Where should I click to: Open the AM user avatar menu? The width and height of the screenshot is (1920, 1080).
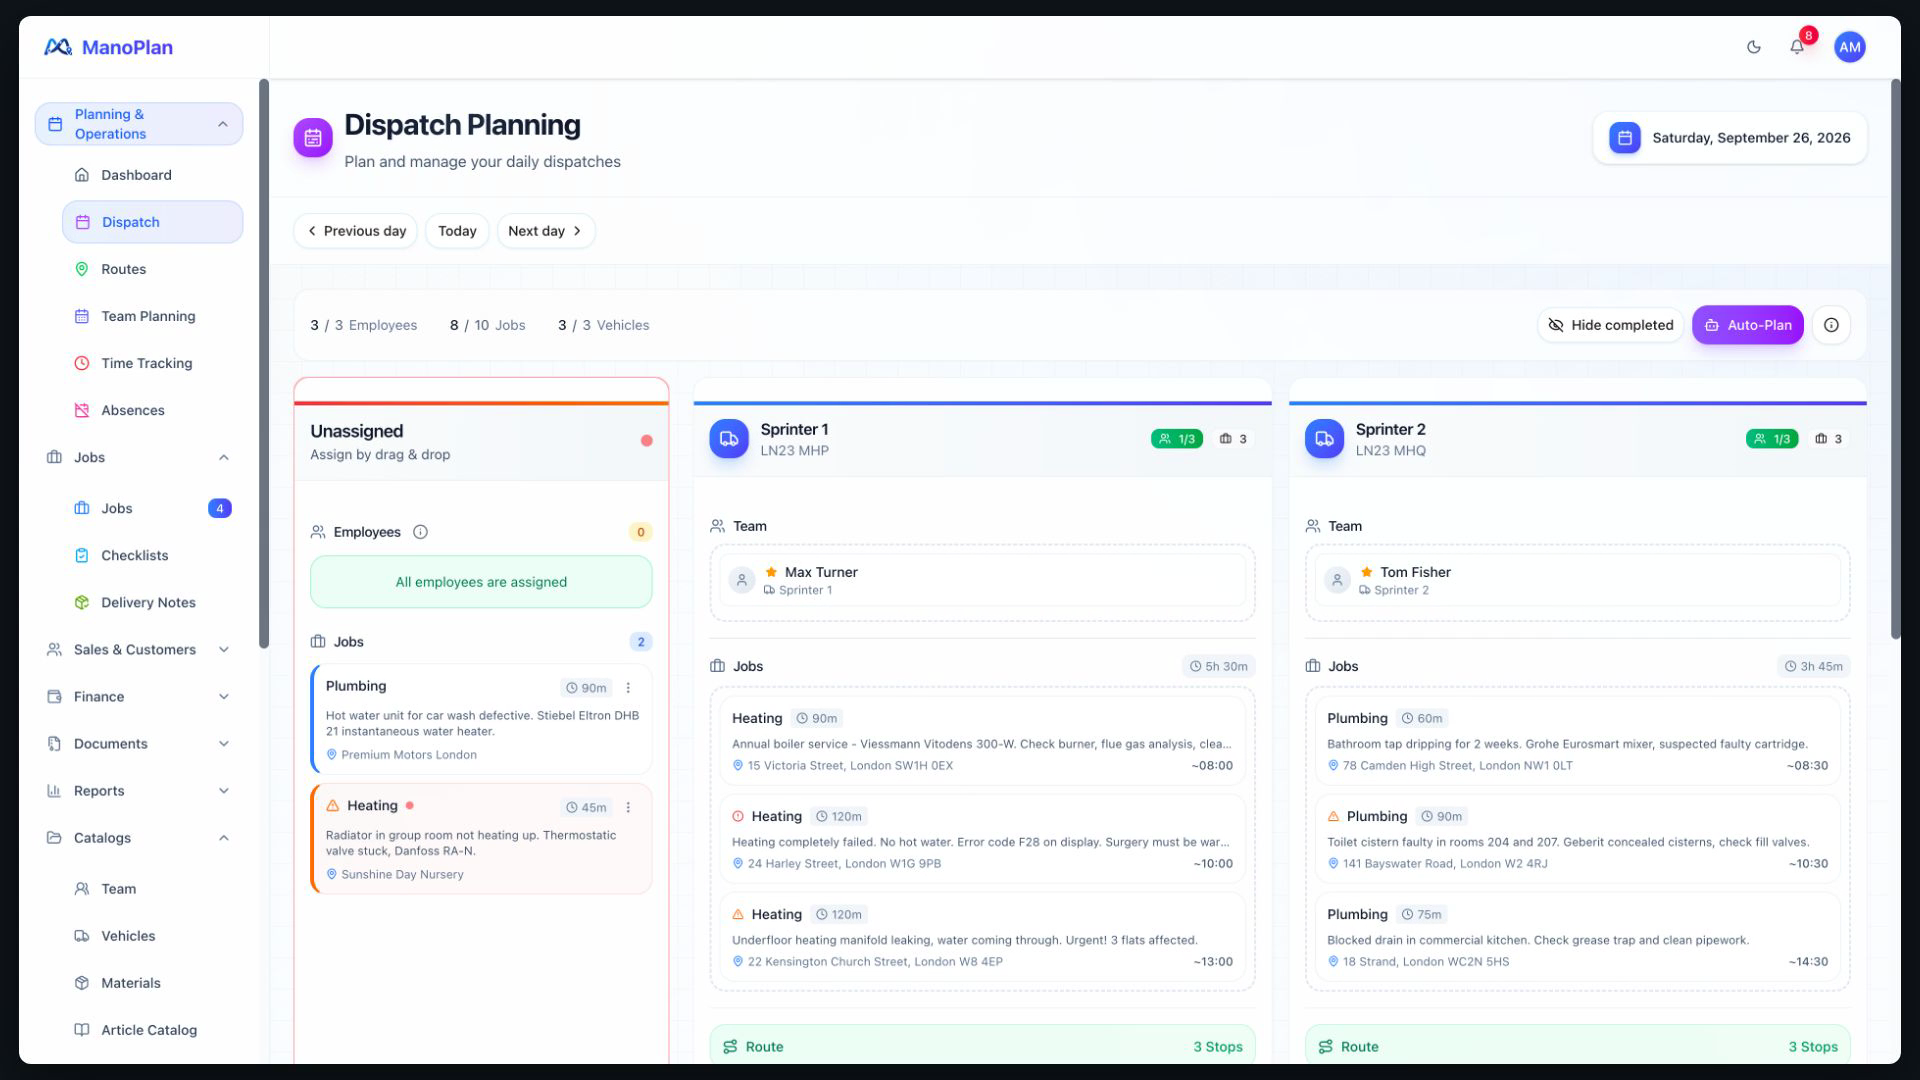[1849, 47]
